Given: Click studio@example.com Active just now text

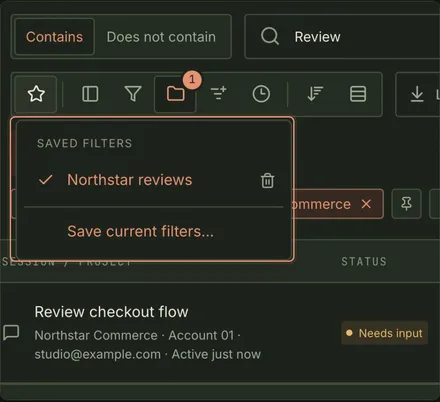Looking at the screenshot, I should (x=148, y=354).
